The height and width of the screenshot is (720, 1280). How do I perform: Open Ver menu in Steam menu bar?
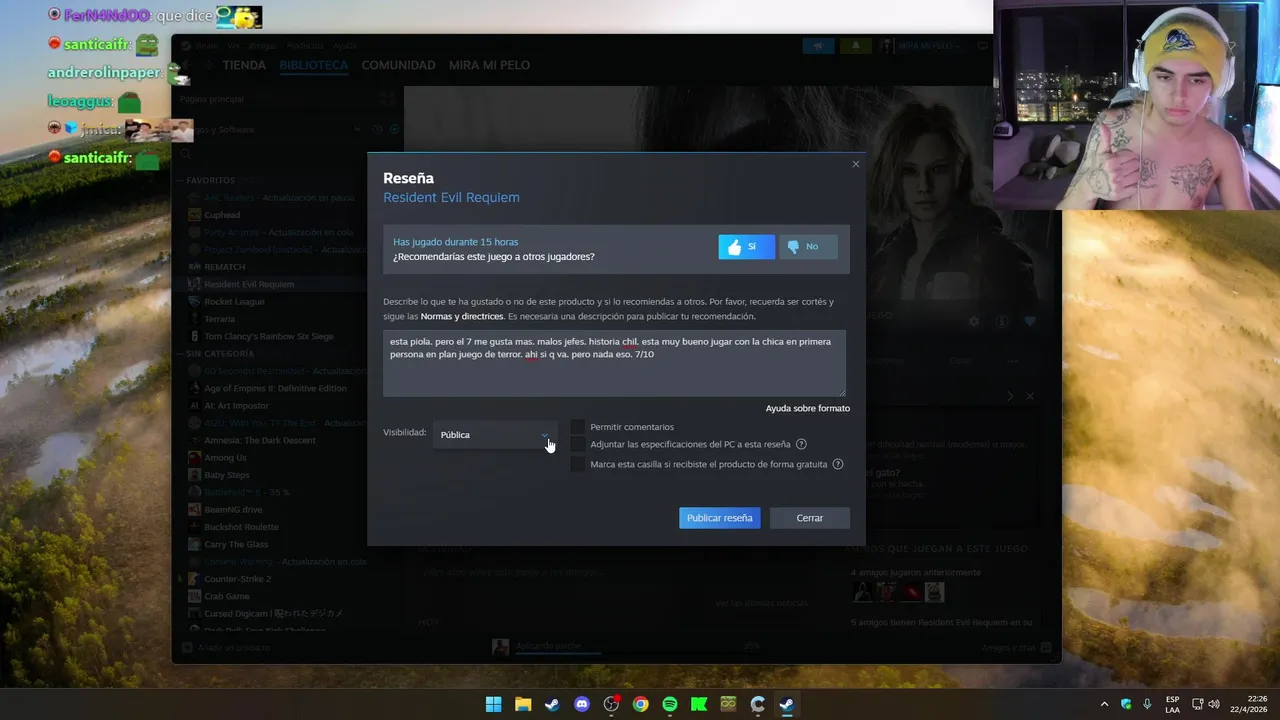click(x=233, y=46)
